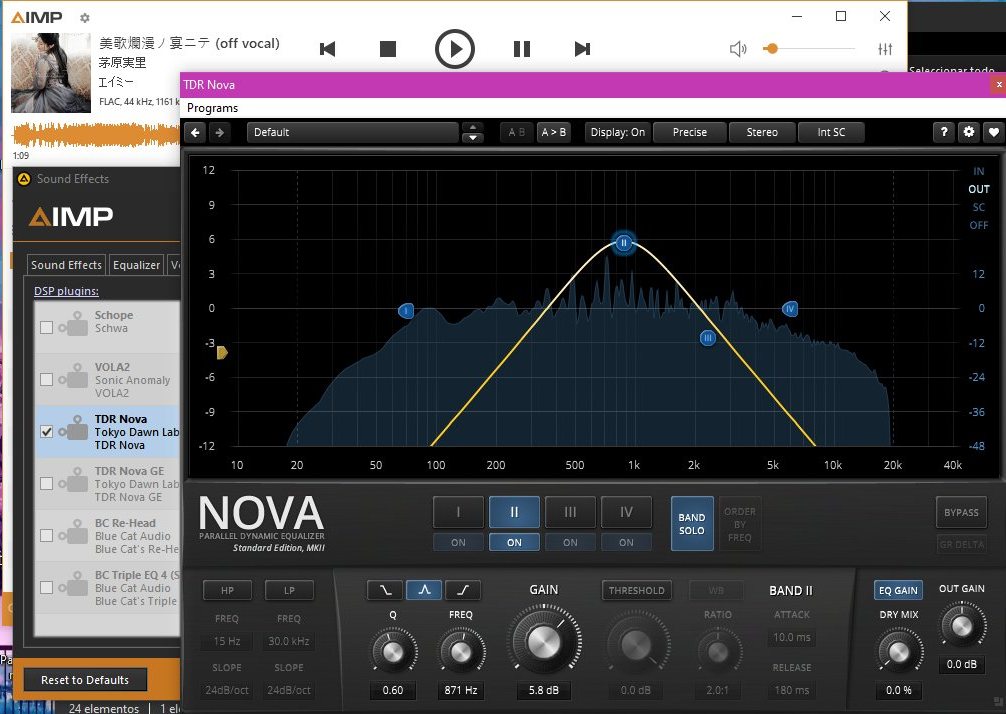Play the track in AIMP
This screenshot has height=714, width=1006.
coord(454,49)
